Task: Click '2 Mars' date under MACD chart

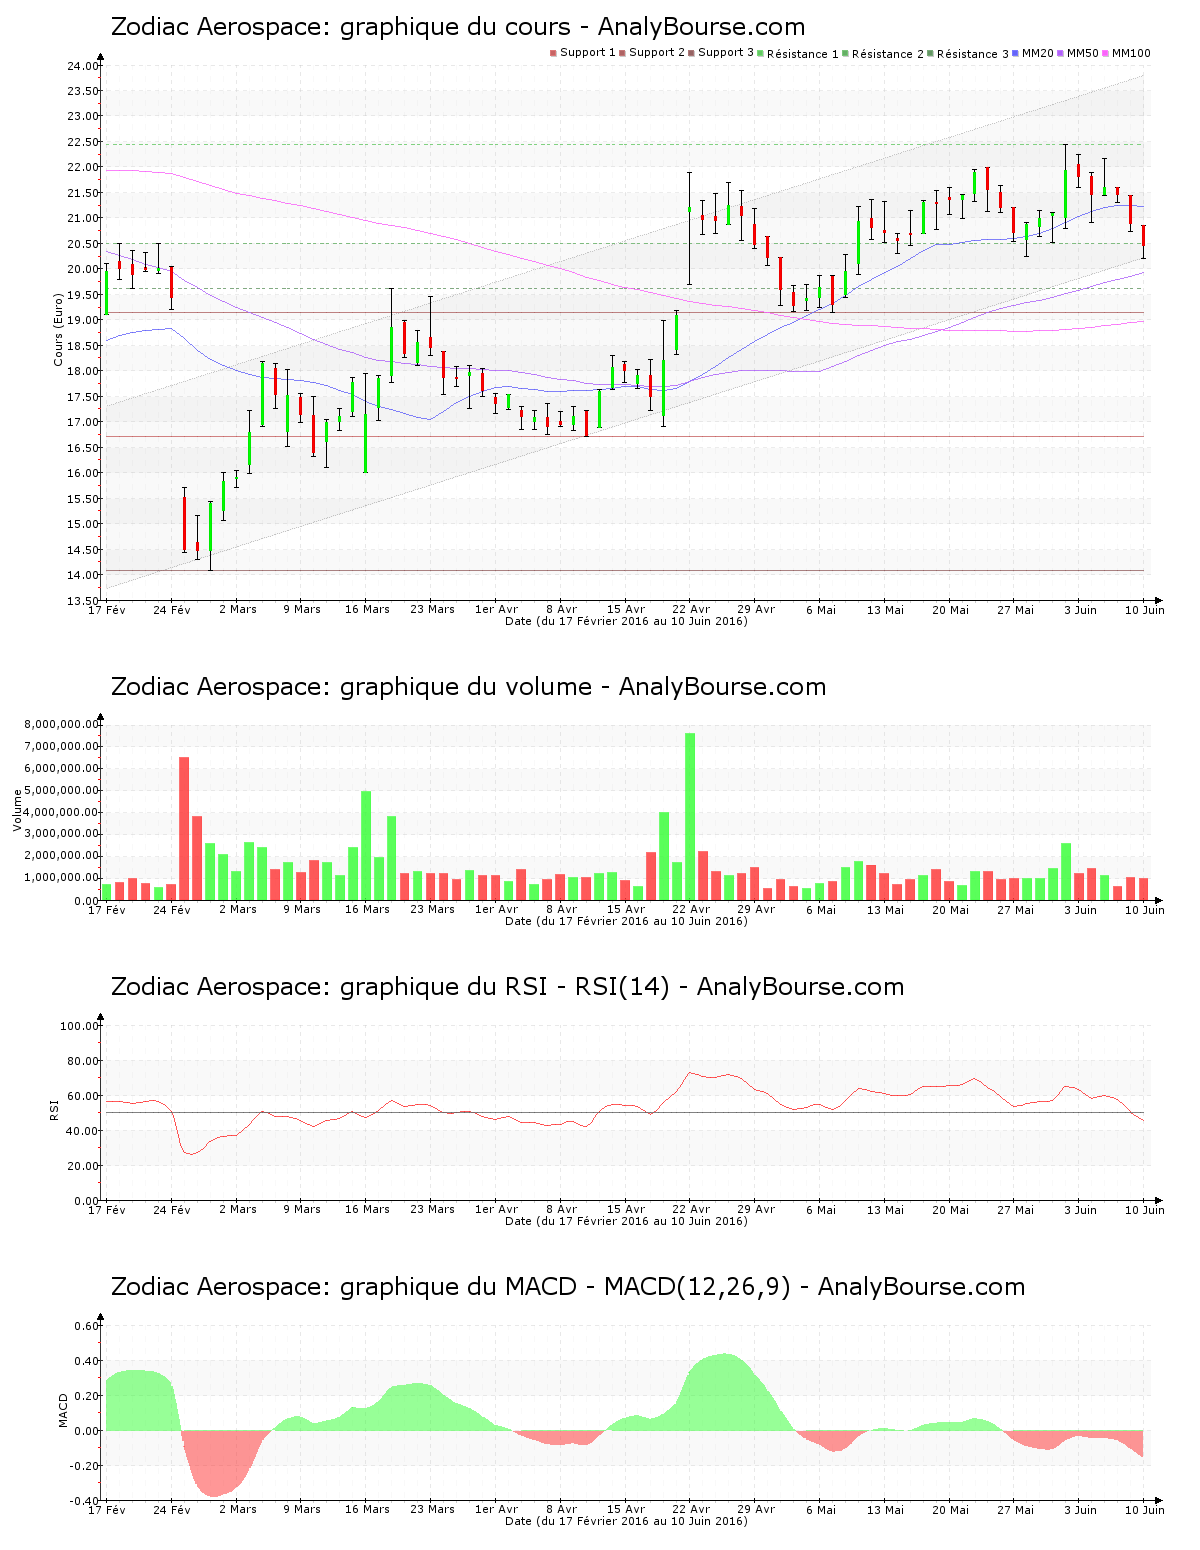Action: click(238, 1509)
